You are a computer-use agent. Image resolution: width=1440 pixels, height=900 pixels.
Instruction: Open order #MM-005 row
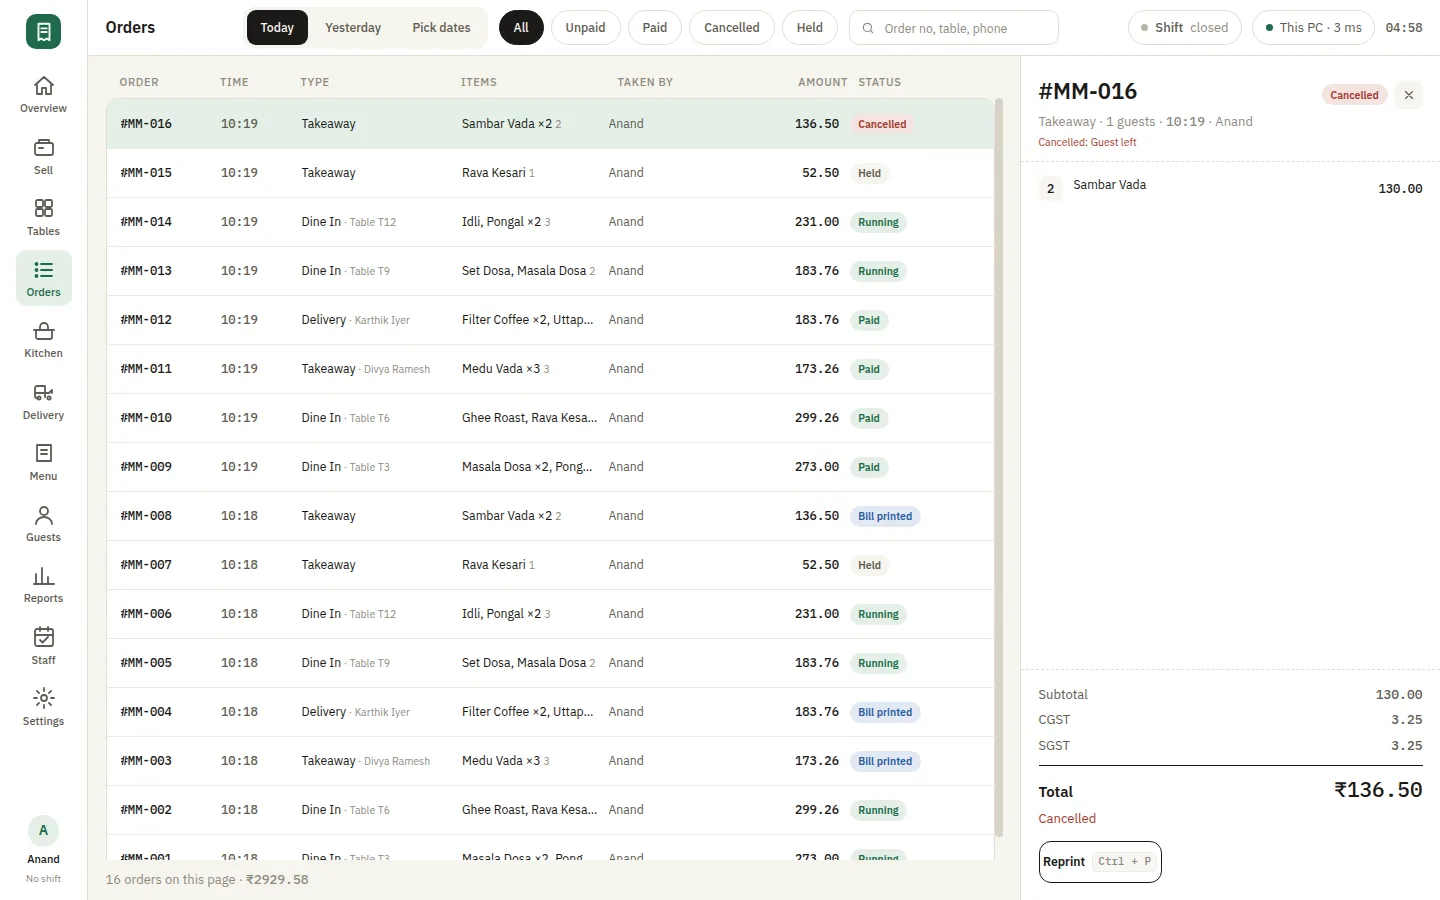[x=550, y=663]
